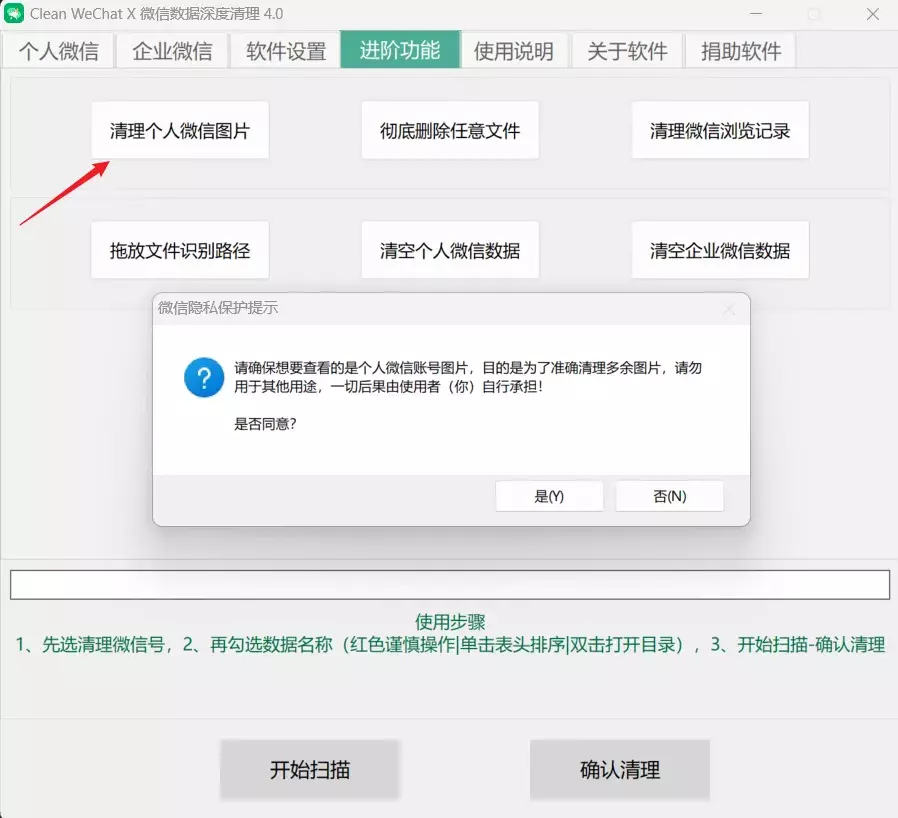Go to the 关于软件 tab
Image resolution: width=898 pixels, height=818 pixels.
pyautogui.click(x=627, y=51)
